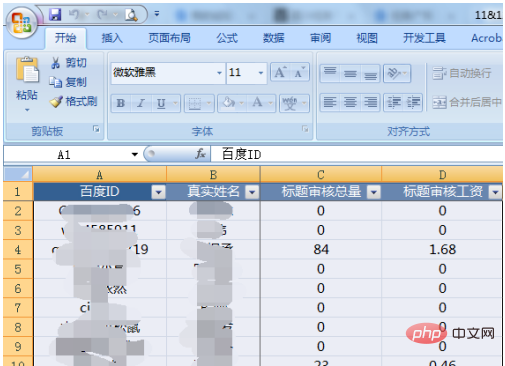Viewport: 505px width, 366px height.
Task: Toggle italic formatting
Action: pyautogui.click(x=141, y=103)
